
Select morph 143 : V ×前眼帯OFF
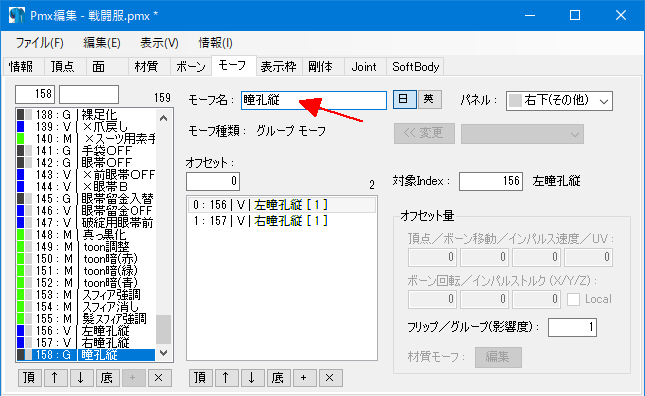point(86,174)
